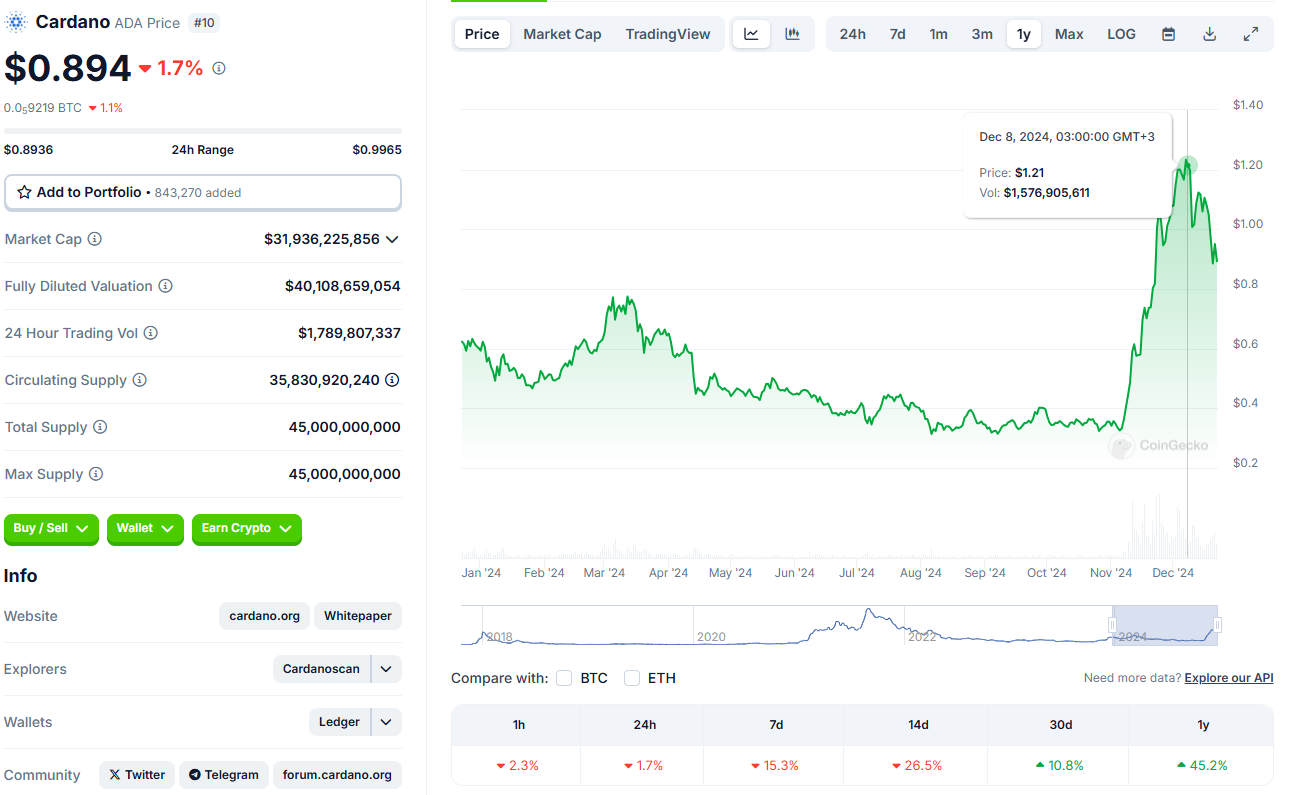Open the Ledger wallet link
This screenshot has width=1291, height=795.
[339, 722]
